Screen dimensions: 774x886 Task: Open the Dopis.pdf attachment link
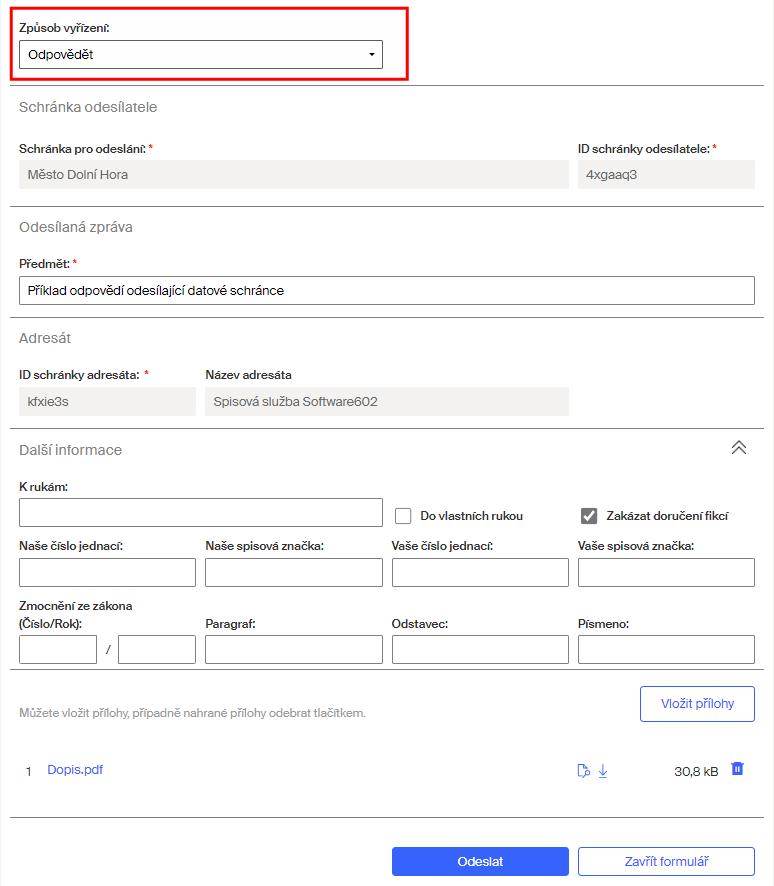click(x=75, y=770)
